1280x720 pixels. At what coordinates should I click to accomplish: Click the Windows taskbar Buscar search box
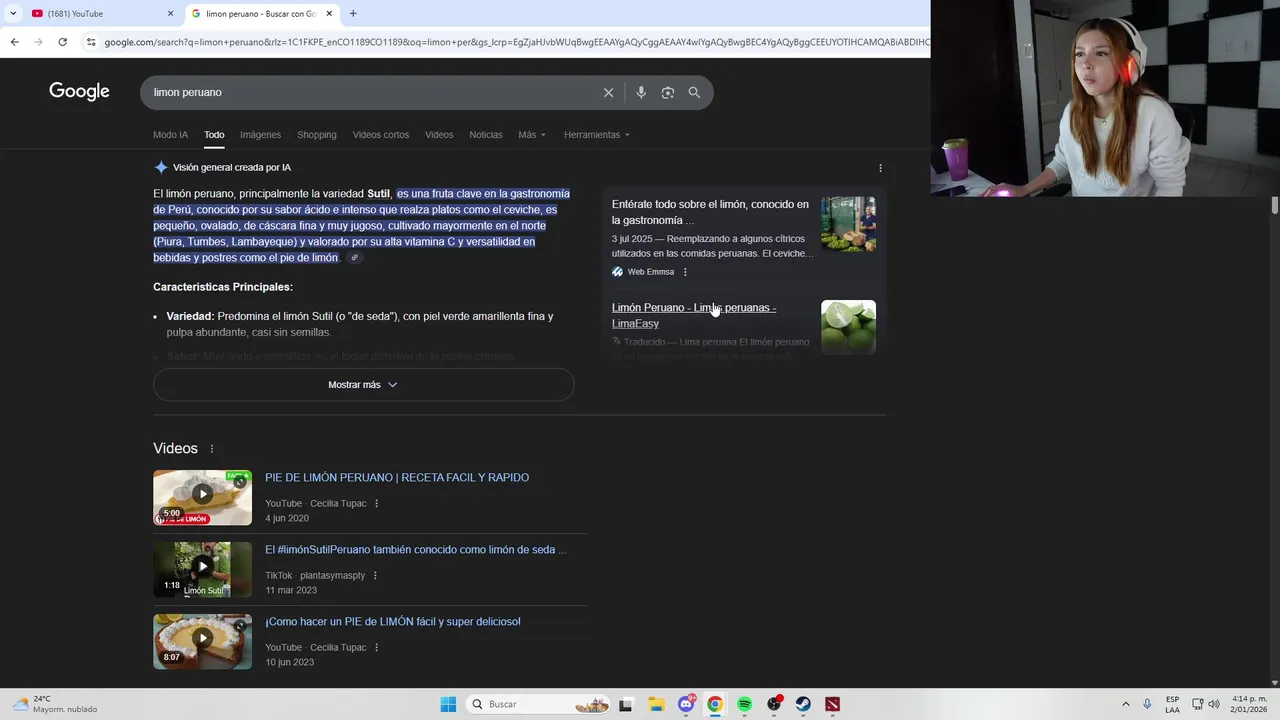(x=539, y=704)
